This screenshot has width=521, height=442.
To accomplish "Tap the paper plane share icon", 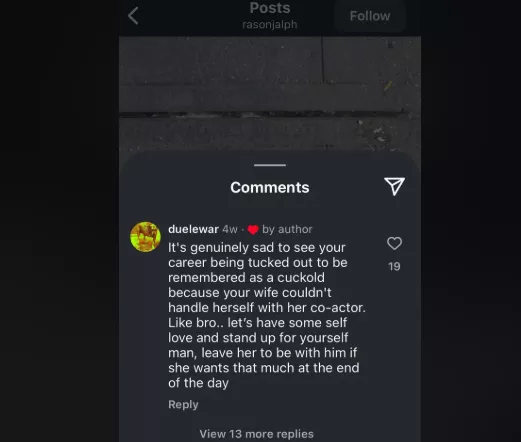I will click(x=394, y=186).
